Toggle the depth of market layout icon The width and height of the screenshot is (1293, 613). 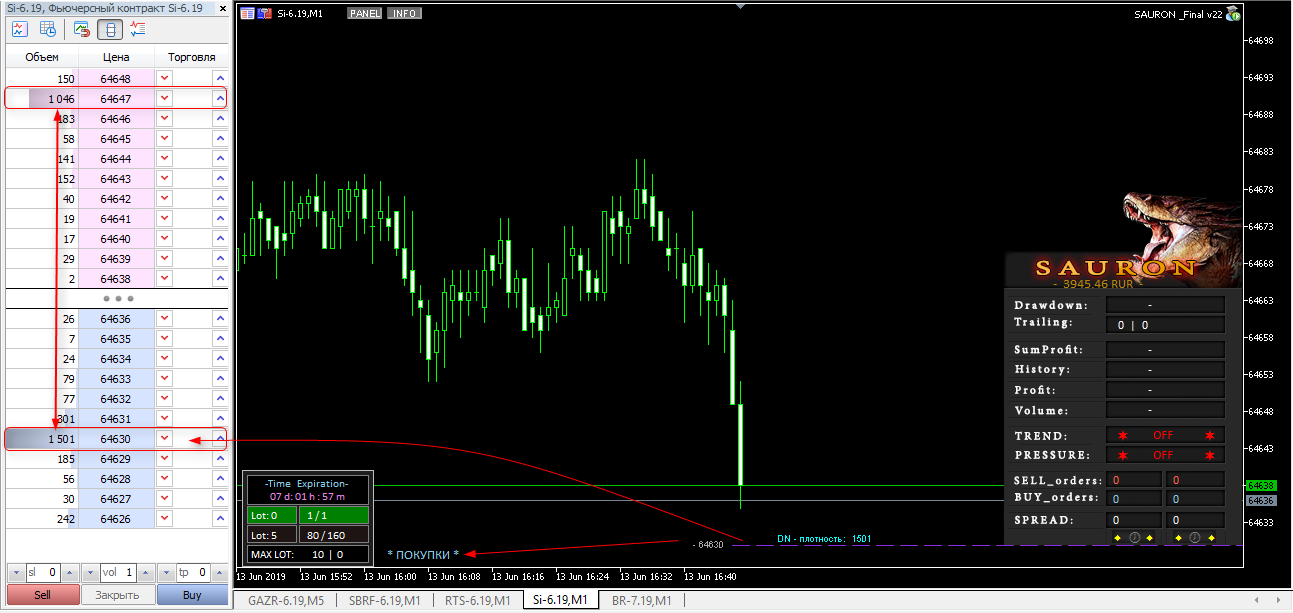[110, 29]
